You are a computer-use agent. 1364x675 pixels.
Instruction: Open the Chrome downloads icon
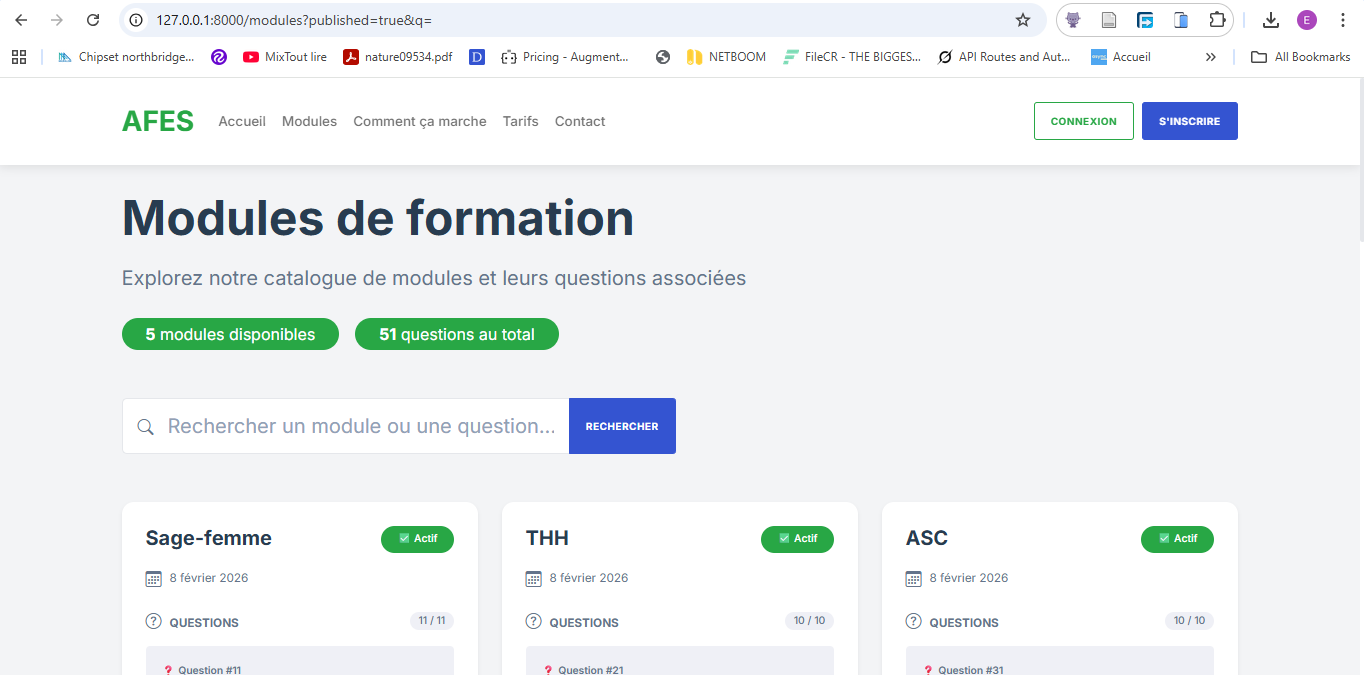[x=1271, y=20]
